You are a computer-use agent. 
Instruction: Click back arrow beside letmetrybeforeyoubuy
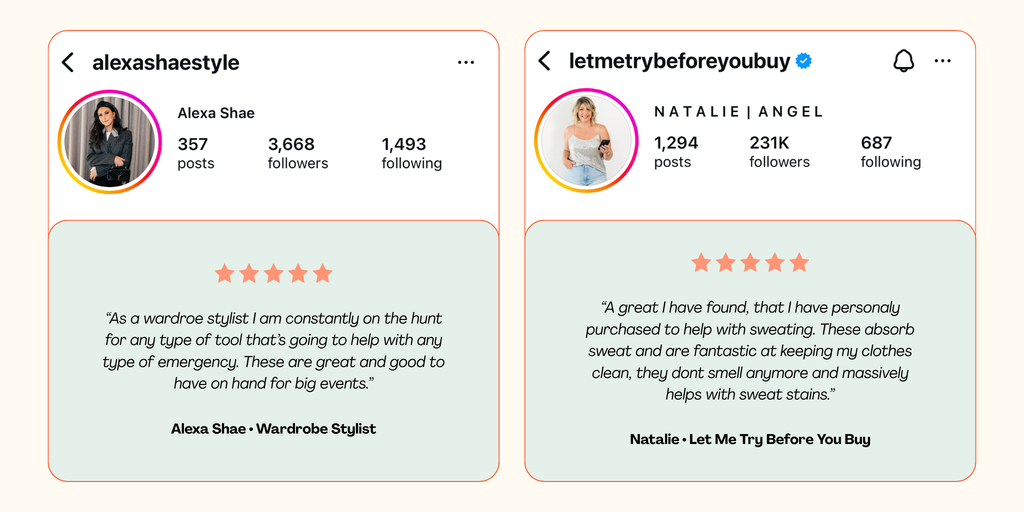[x=545, y=61]
